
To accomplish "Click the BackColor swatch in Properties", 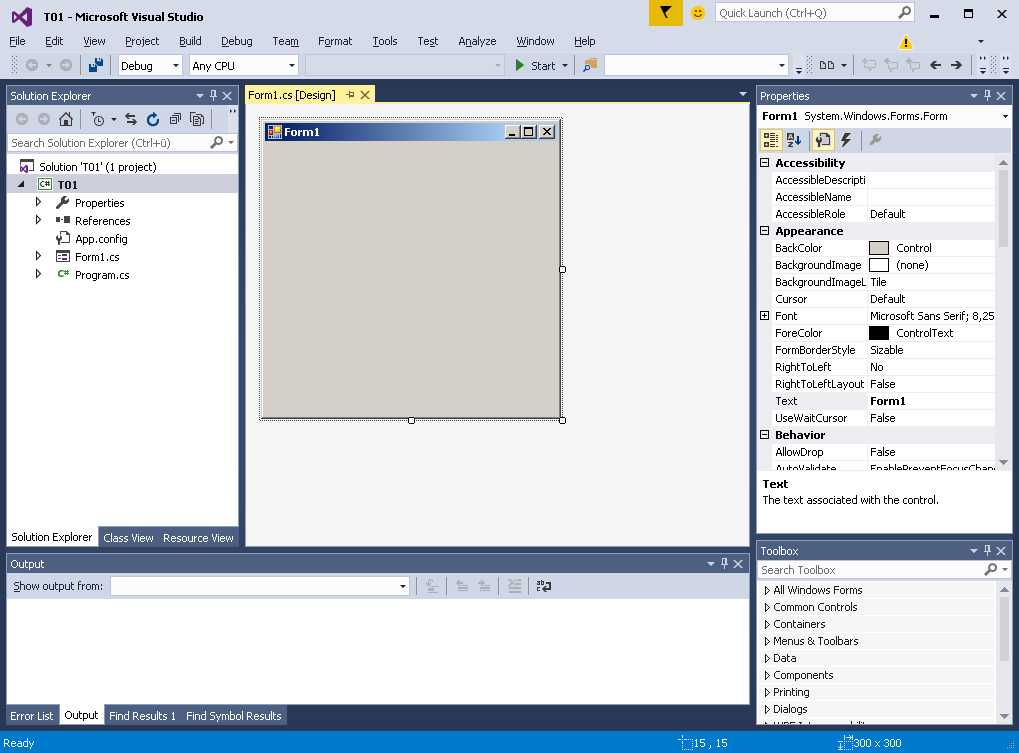I will [878, 248].
